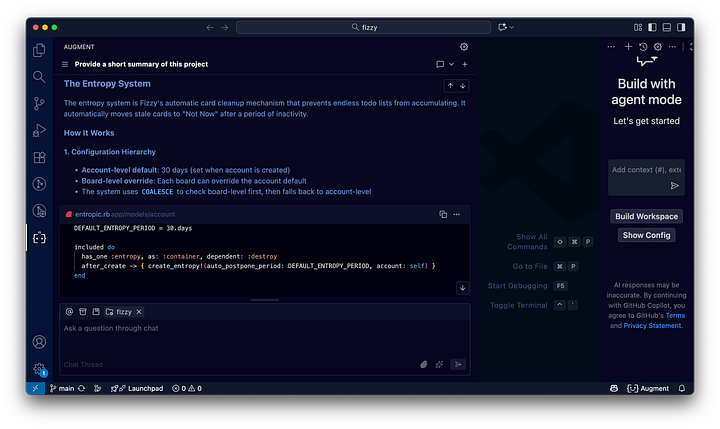The width and height of the screenshot is (720, 429).
Task: Click Add context input in Copilot panel
Action: point(646,170)
